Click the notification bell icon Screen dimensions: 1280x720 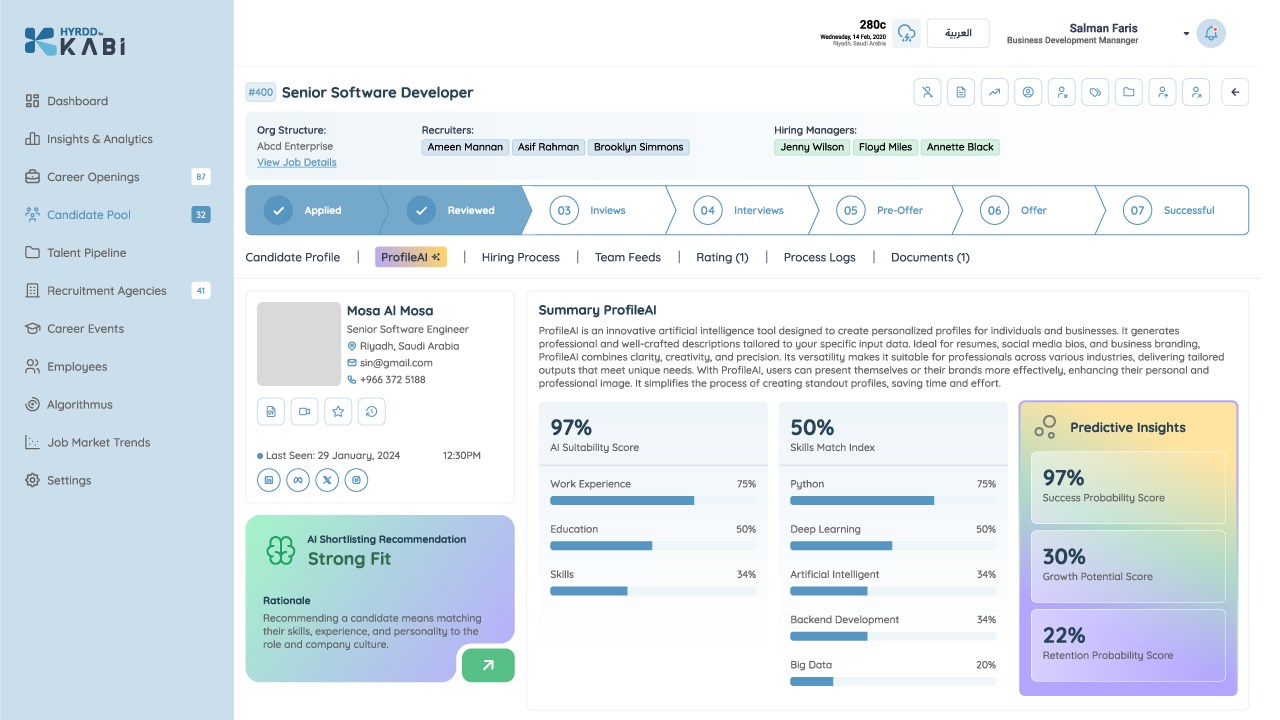(x=1211, y=33)
